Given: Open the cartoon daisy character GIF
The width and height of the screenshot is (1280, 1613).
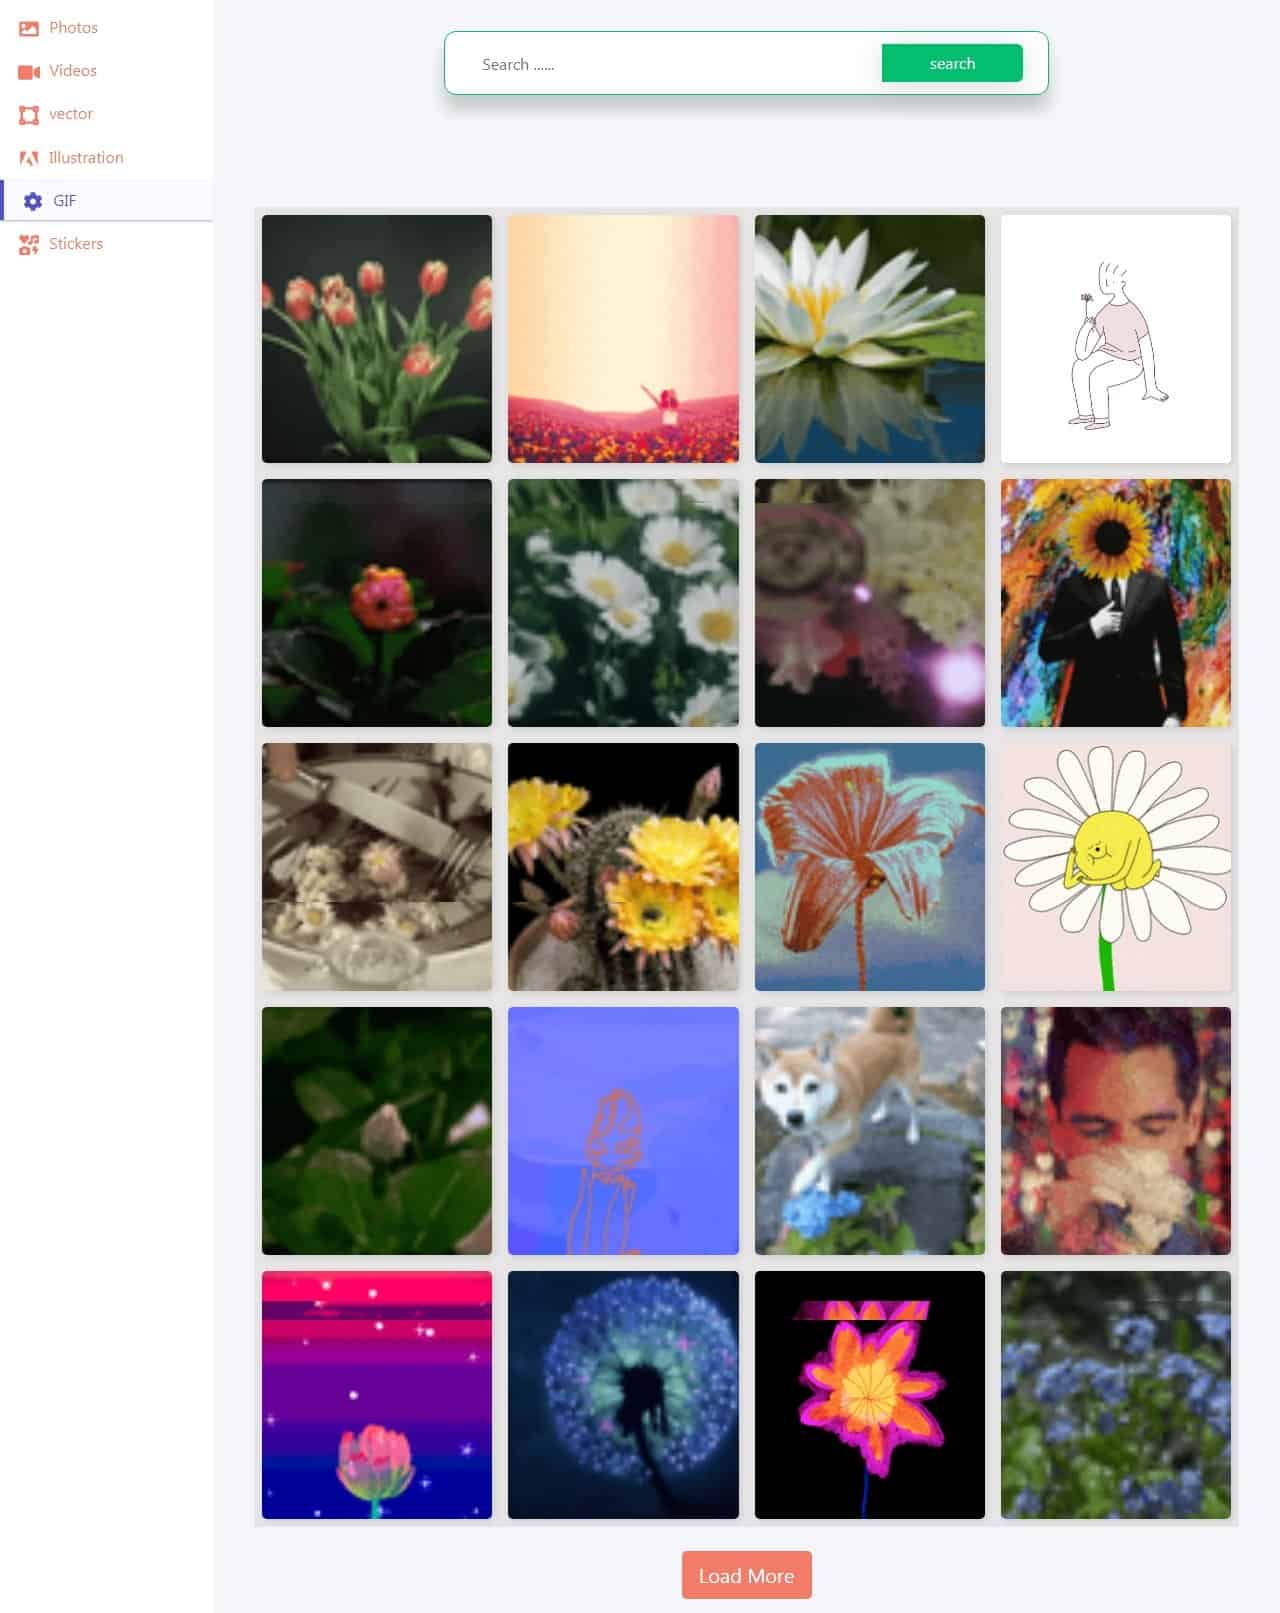Looking at the screenshot, I should [x=1116, y=867].
